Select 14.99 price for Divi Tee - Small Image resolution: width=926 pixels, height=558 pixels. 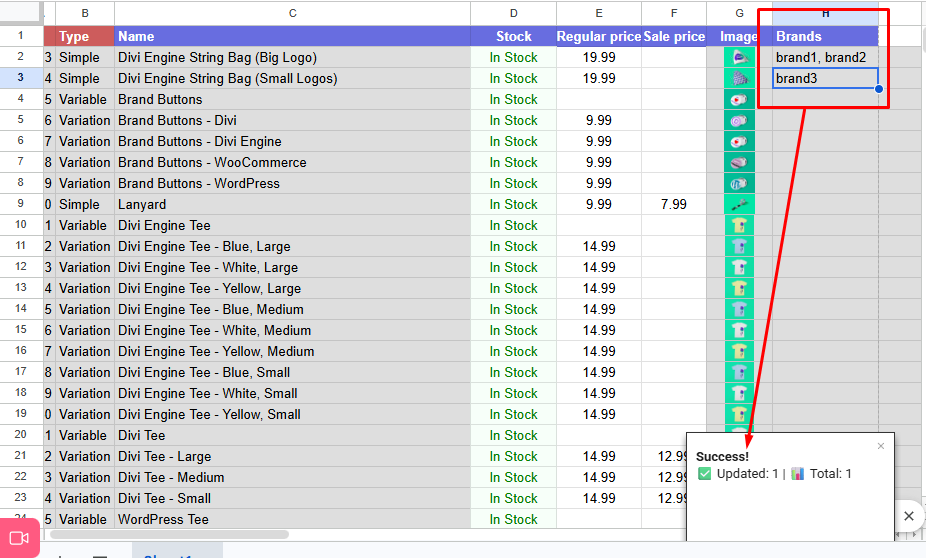point(599,498)
